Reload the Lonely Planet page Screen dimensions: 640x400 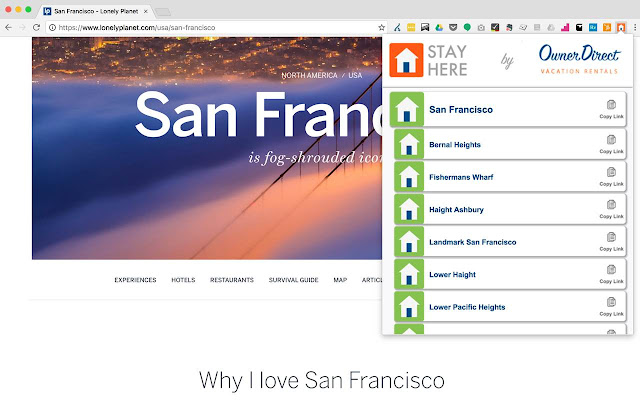[x=36, y=27]
